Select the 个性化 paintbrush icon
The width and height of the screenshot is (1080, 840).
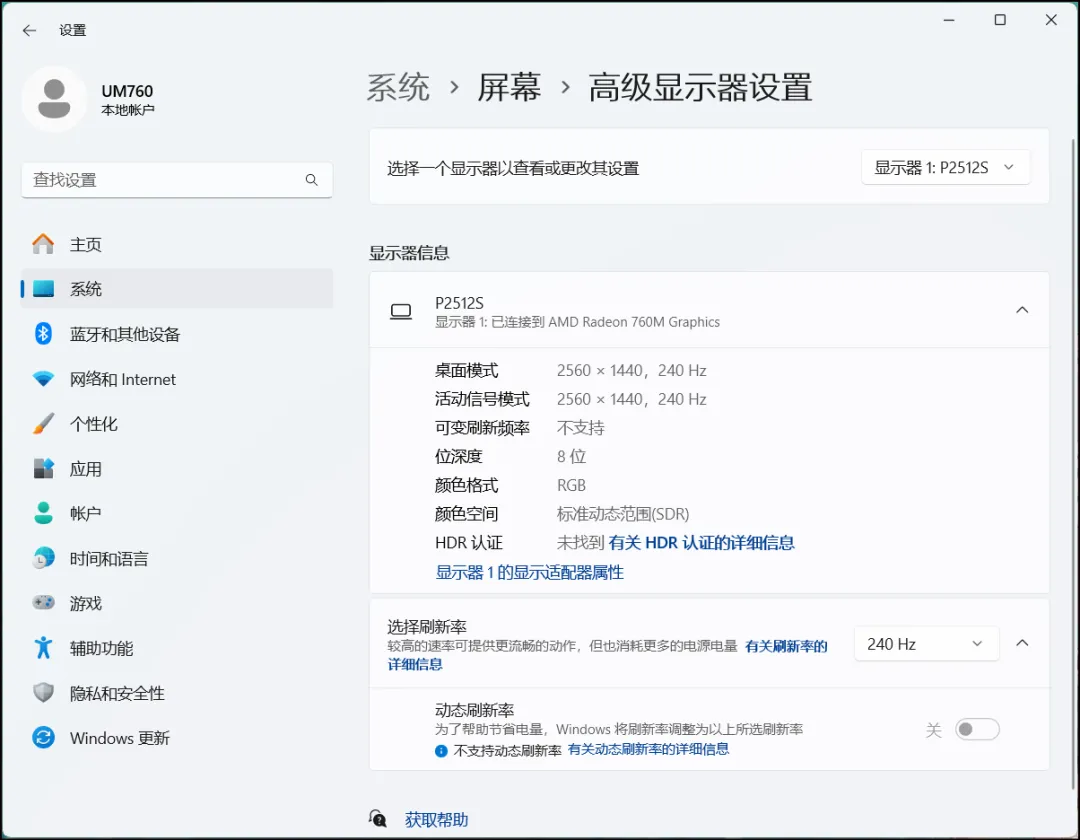point(43,424)
